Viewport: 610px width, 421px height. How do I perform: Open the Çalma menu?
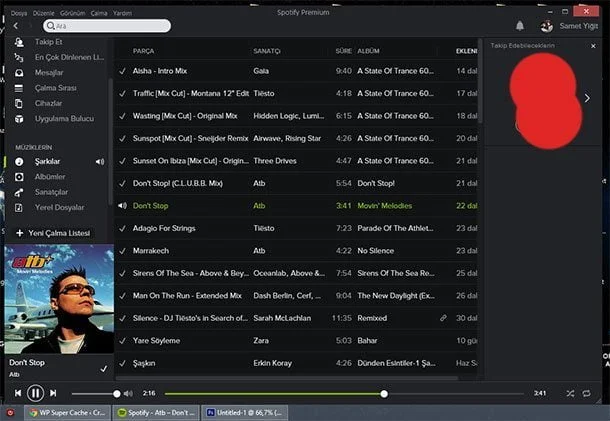click(x=99, y=13)
